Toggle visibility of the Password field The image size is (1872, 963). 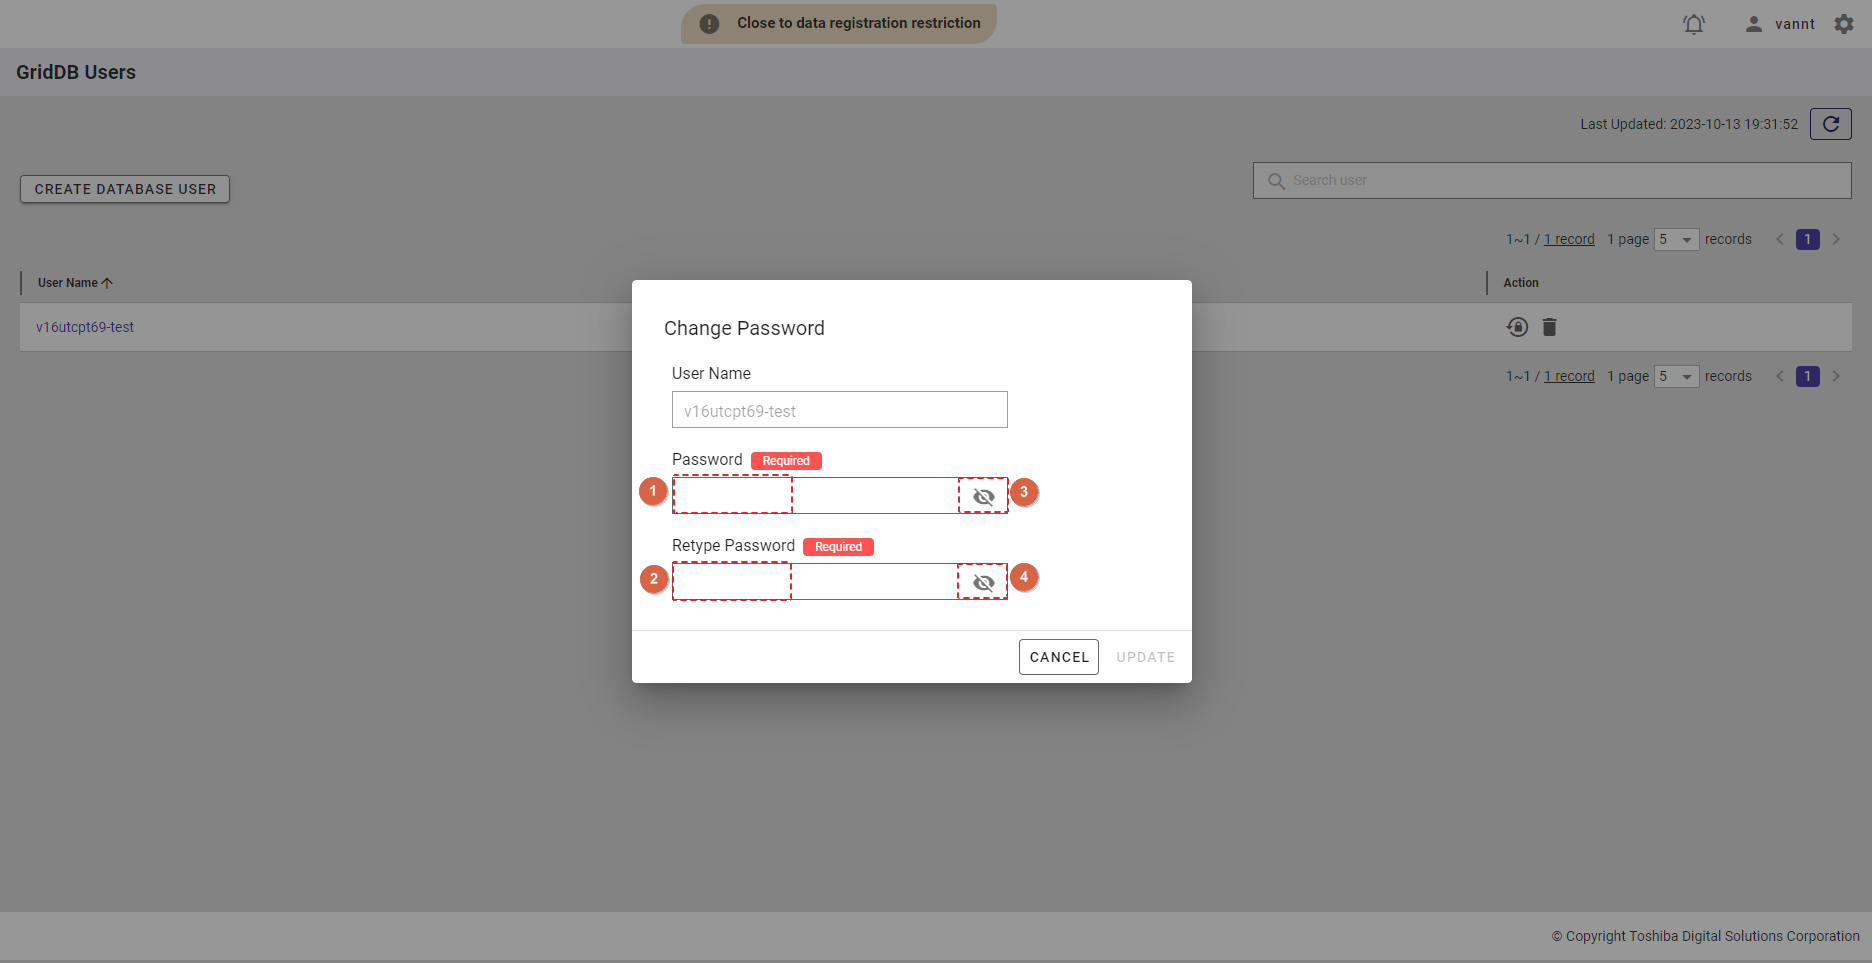point(983,496)
